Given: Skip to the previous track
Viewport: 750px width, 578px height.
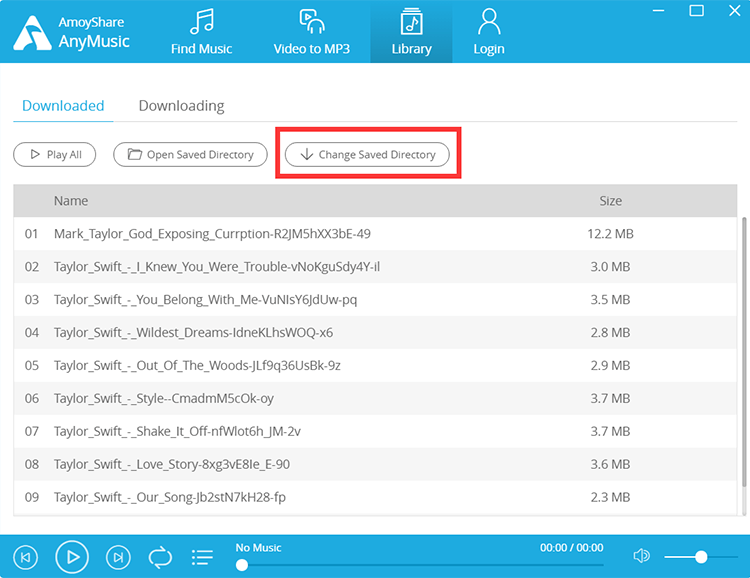Looking at the screenshot, I should pyautogui.click(x=26, y=557).
